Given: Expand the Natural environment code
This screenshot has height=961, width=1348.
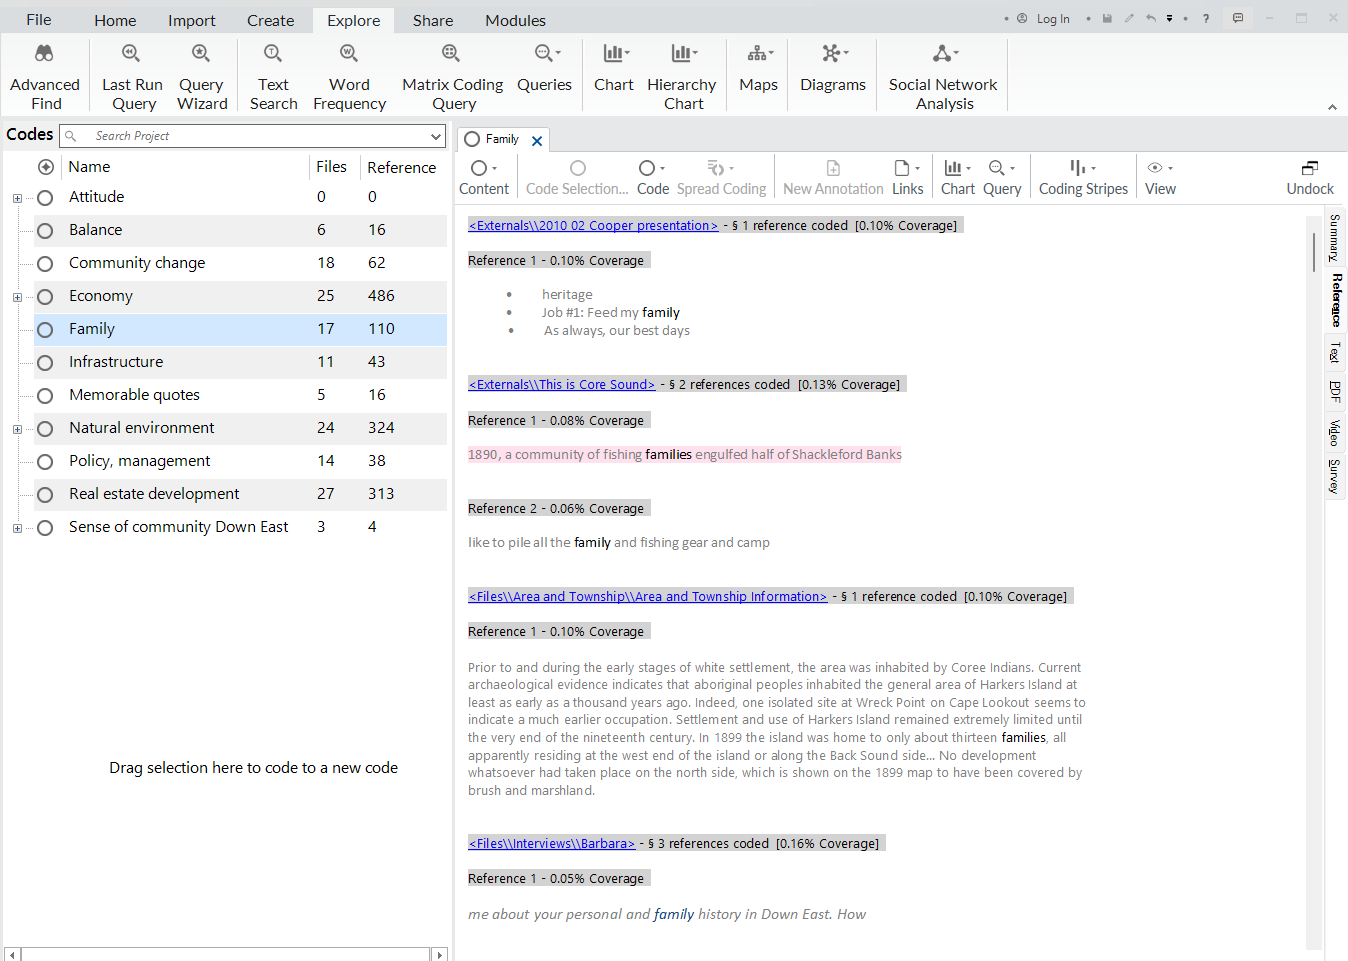Looking at the screenshot, I should 16,429.
